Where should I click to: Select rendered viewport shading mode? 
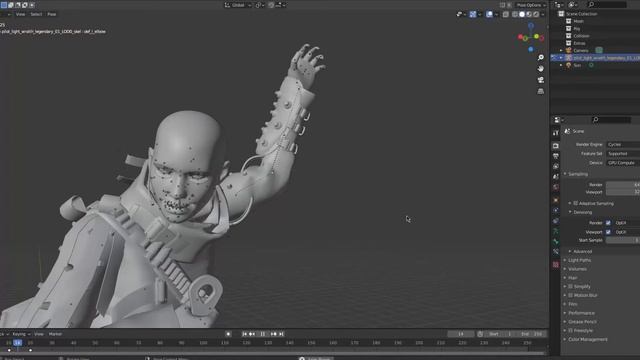tap(536, 14)
